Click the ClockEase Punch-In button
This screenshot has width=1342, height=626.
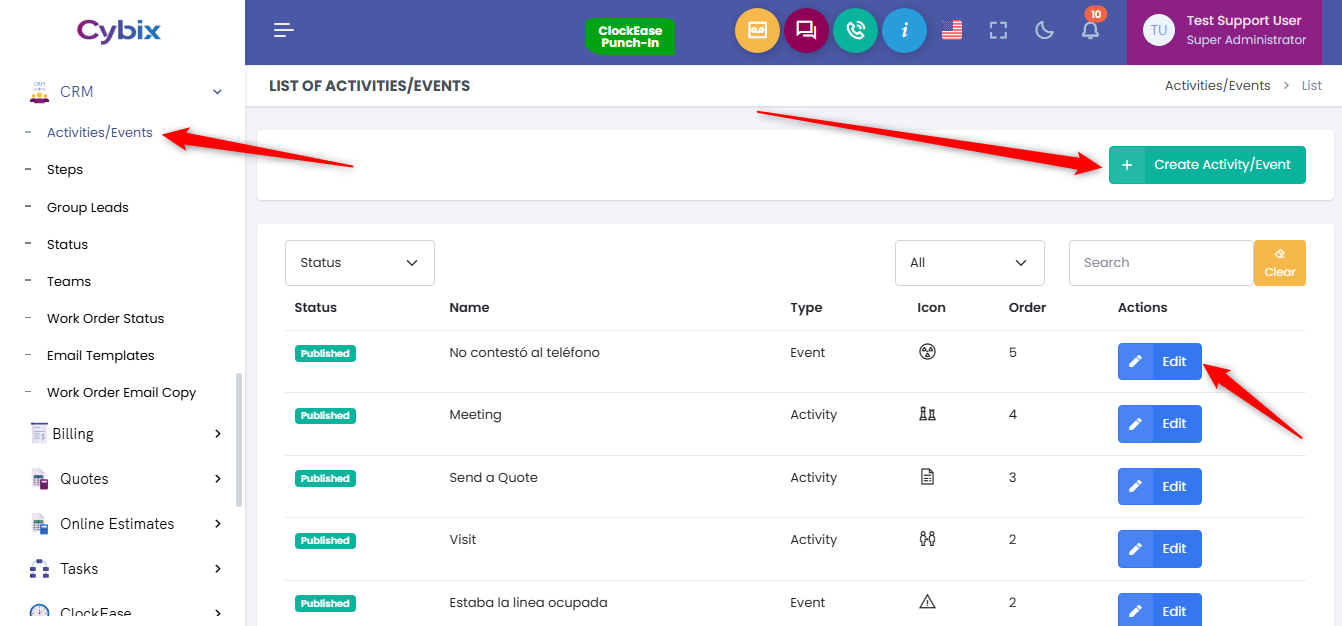(x=630, y=37)
